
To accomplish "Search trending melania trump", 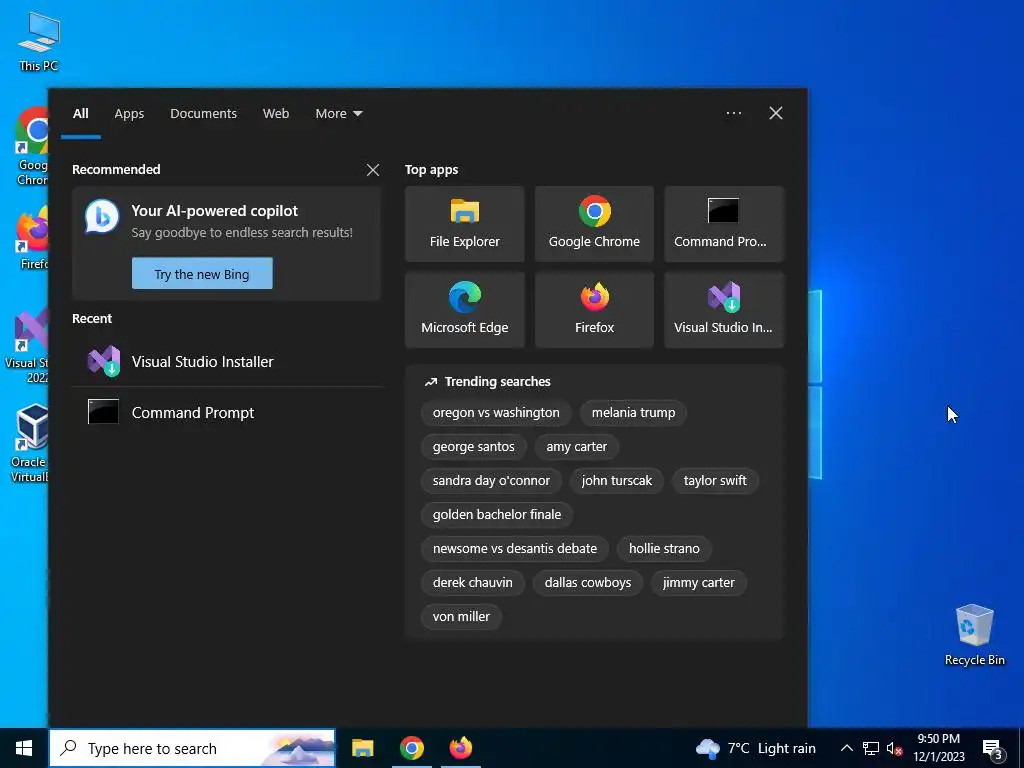I will pyautogui.click(x=633, y=413).
